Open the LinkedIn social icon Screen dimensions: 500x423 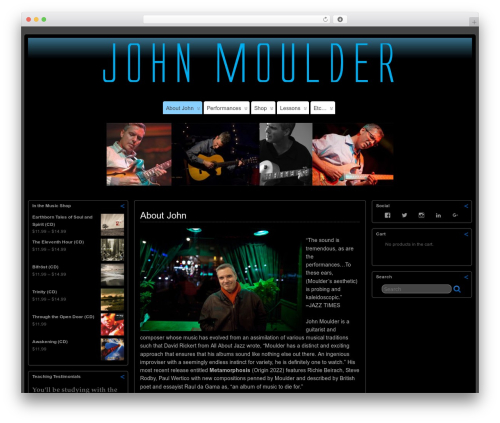(x=438, y=215)
